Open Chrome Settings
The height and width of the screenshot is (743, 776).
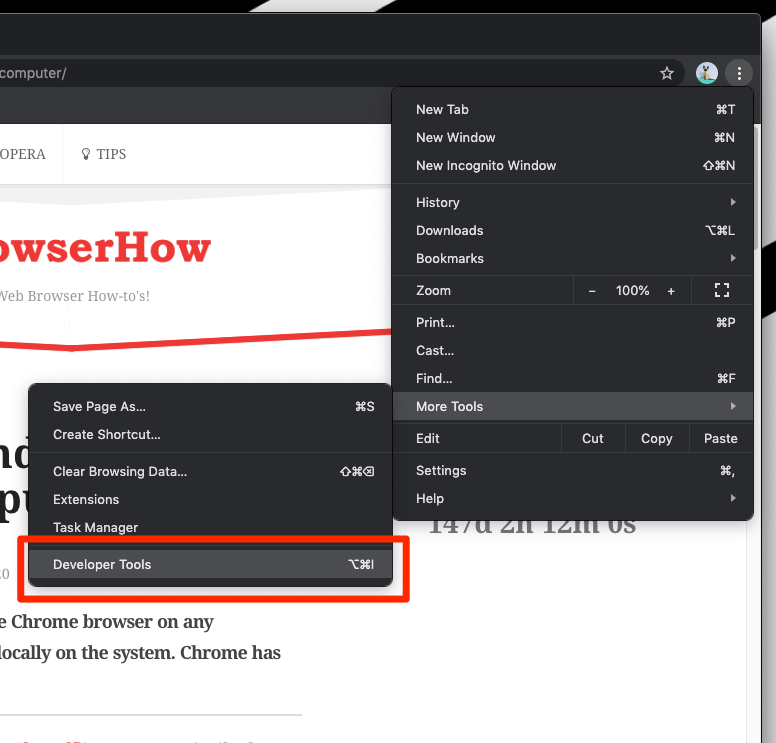(x=573, y=471)
